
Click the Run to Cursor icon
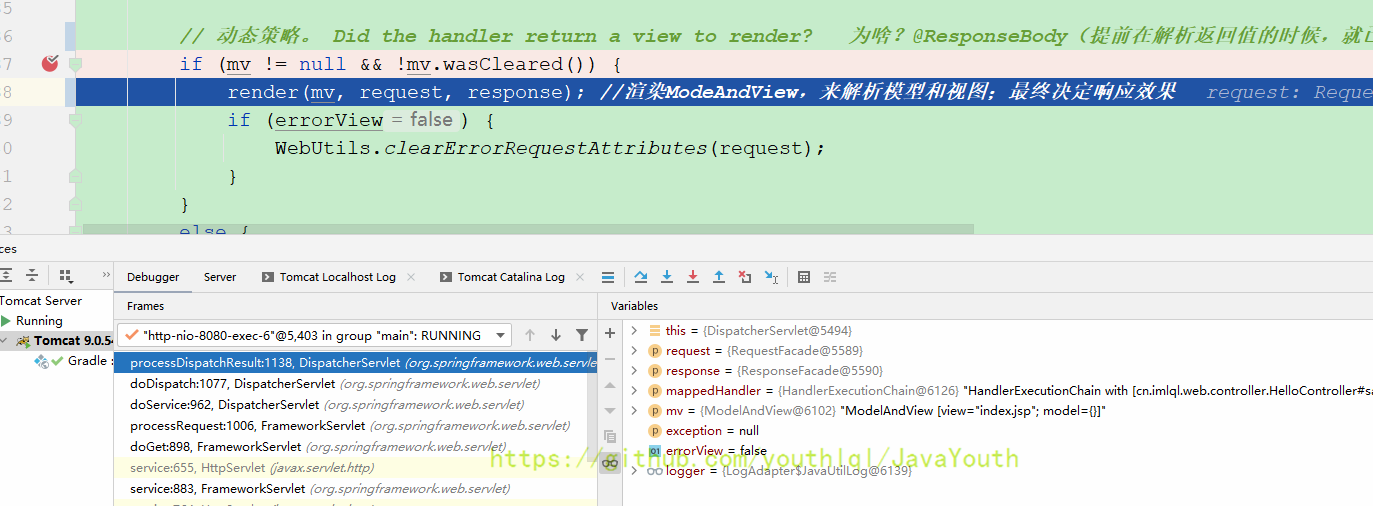(771, 277)
